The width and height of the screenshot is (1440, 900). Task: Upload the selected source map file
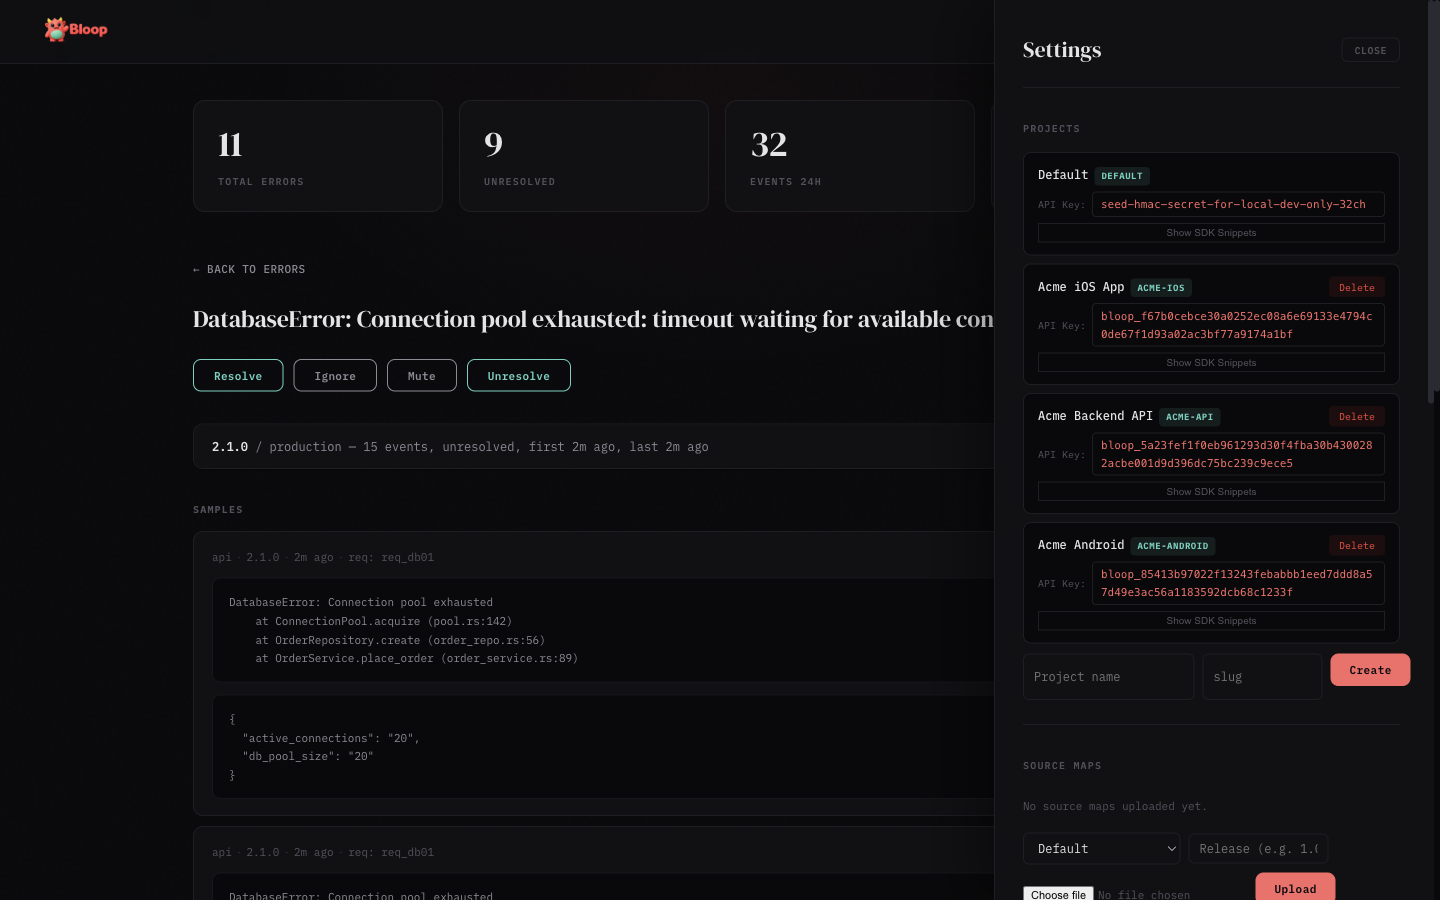pos(1295,888)
